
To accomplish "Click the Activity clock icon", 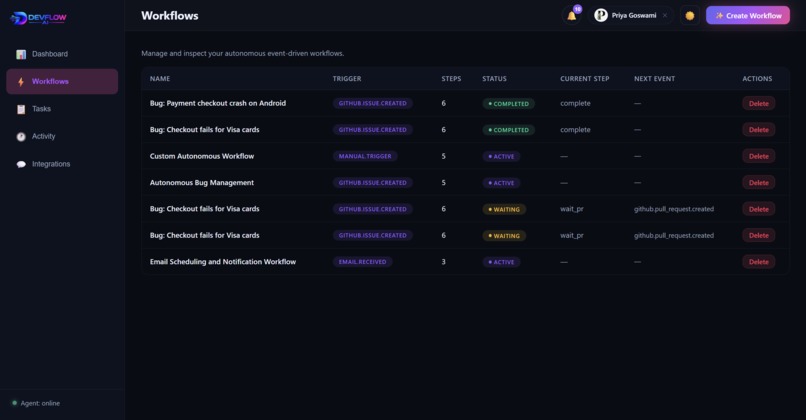I will [21, 136].
